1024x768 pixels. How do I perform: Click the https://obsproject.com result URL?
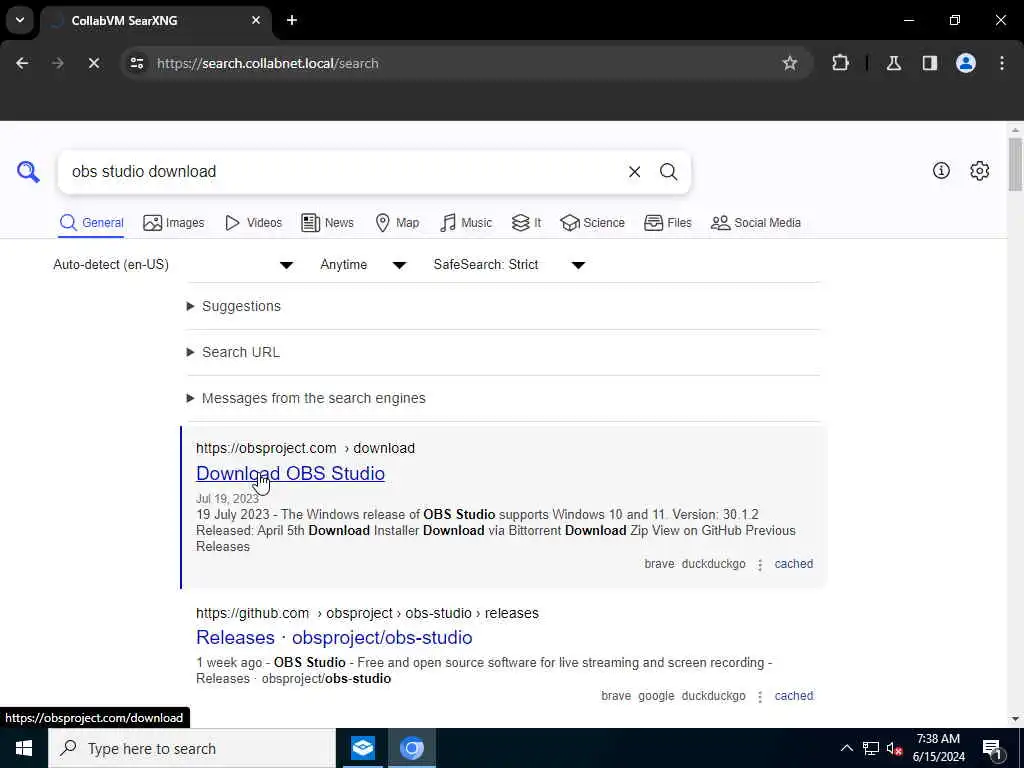point(305,448)
